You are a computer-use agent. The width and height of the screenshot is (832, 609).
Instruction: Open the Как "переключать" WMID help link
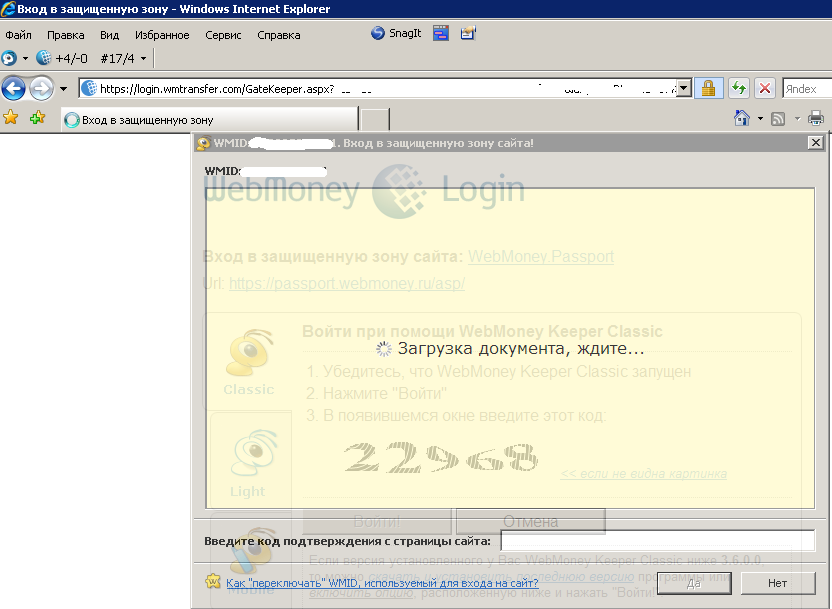[x=382, y=582]
